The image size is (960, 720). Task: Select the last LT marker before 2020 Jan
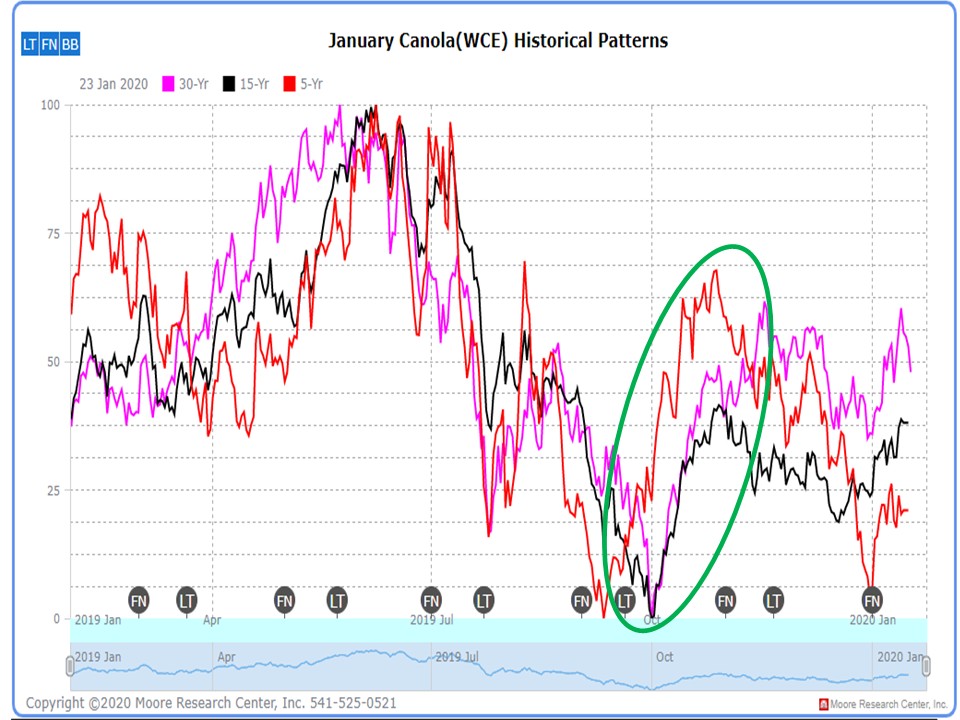pyautogui.click(x=774, y=600)
